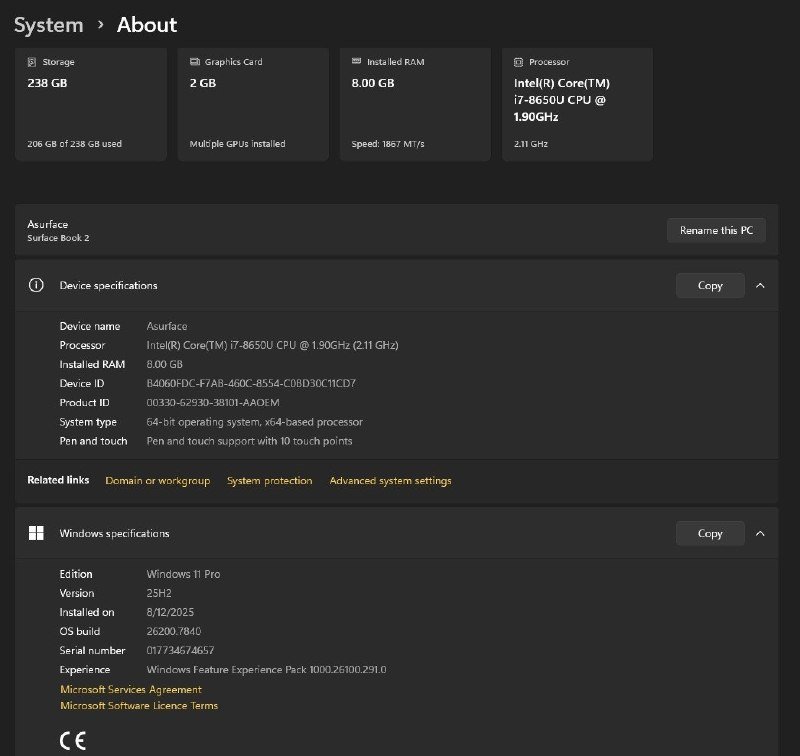This screenshot has height=756, width=800.
Task: Select the Serial number value
Action: pos(180,650)
